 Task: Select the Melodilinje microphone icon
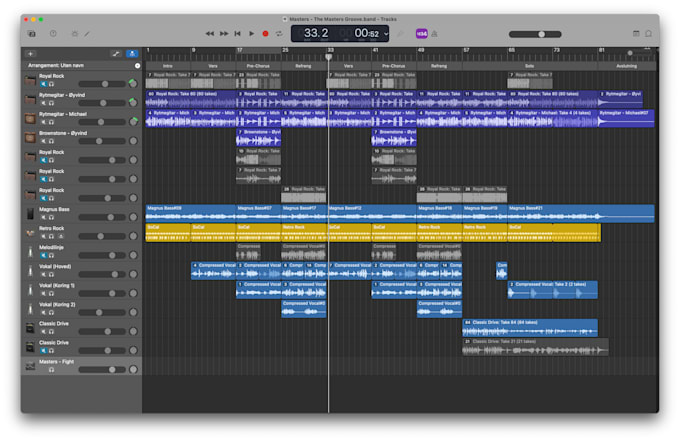click(x=30, y=252)
